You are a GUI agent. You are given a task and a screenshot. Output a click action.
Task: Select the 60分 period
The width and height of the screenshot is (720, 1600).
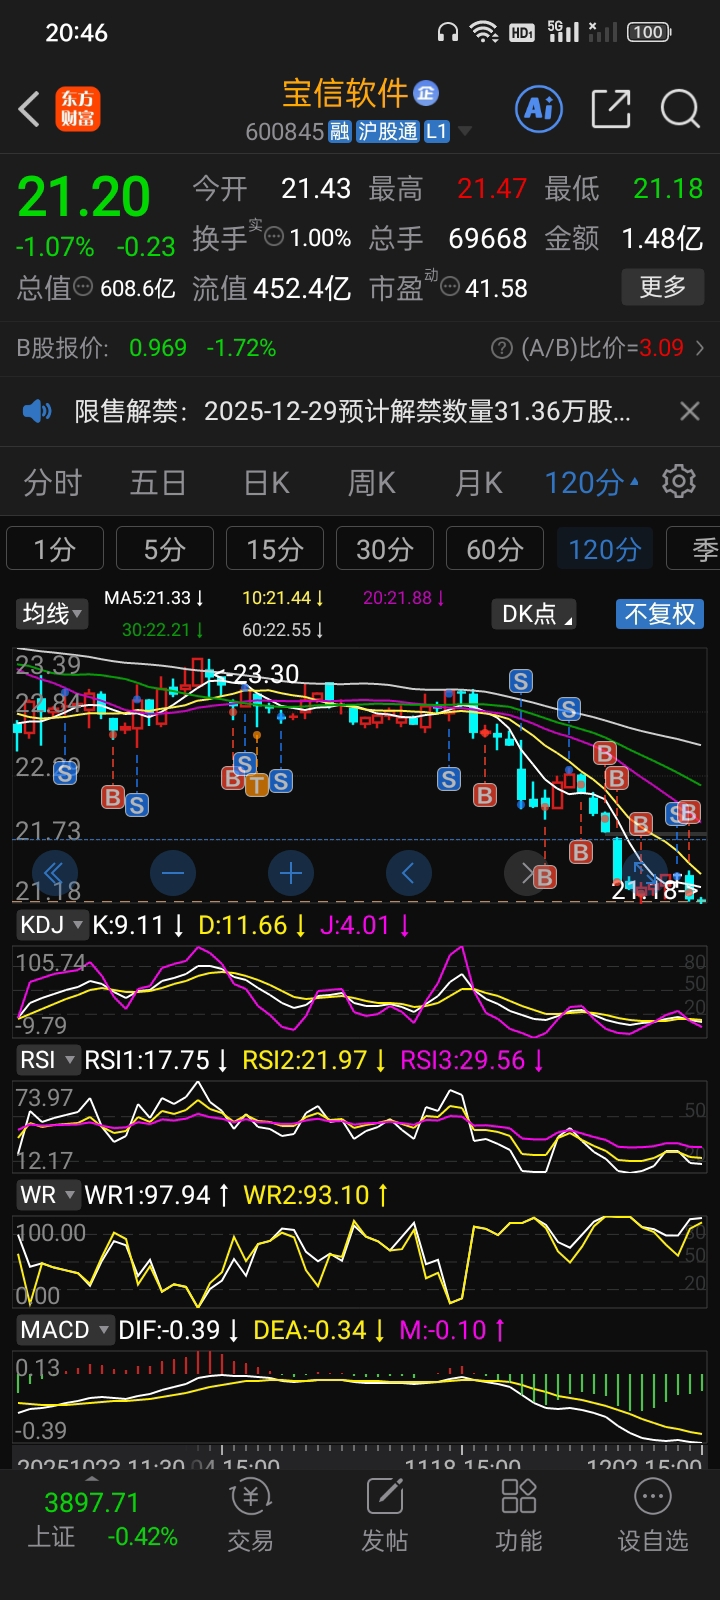point(495,548)
